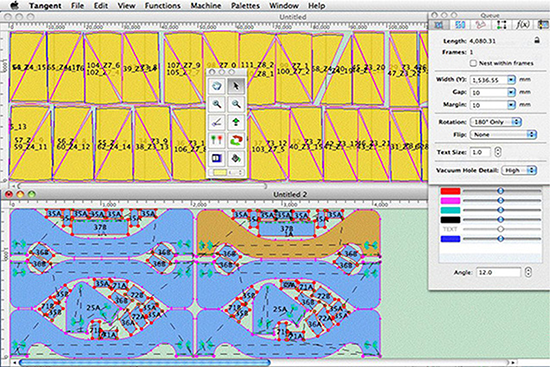550x367 pixels.
Task: Click the lock icon beside Length
Action: click(x=537, y=41)
